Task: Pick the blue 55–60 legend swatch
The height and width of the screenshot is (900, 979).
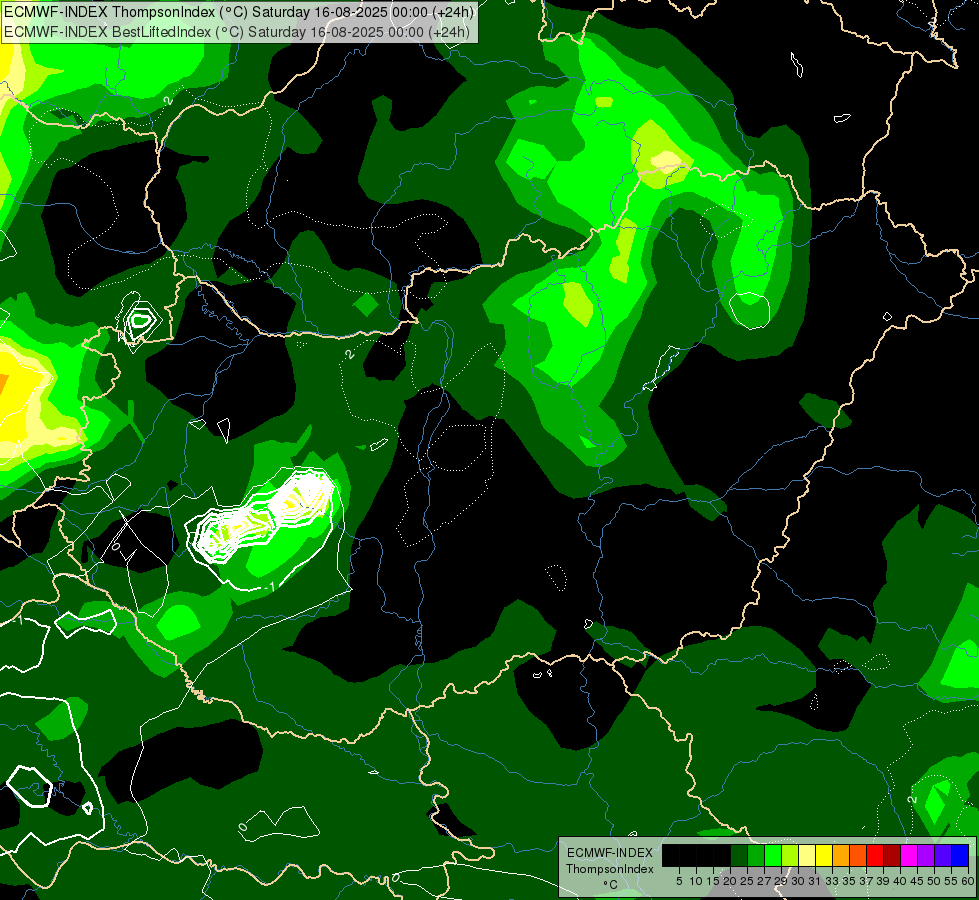Action: pos(960,855)
